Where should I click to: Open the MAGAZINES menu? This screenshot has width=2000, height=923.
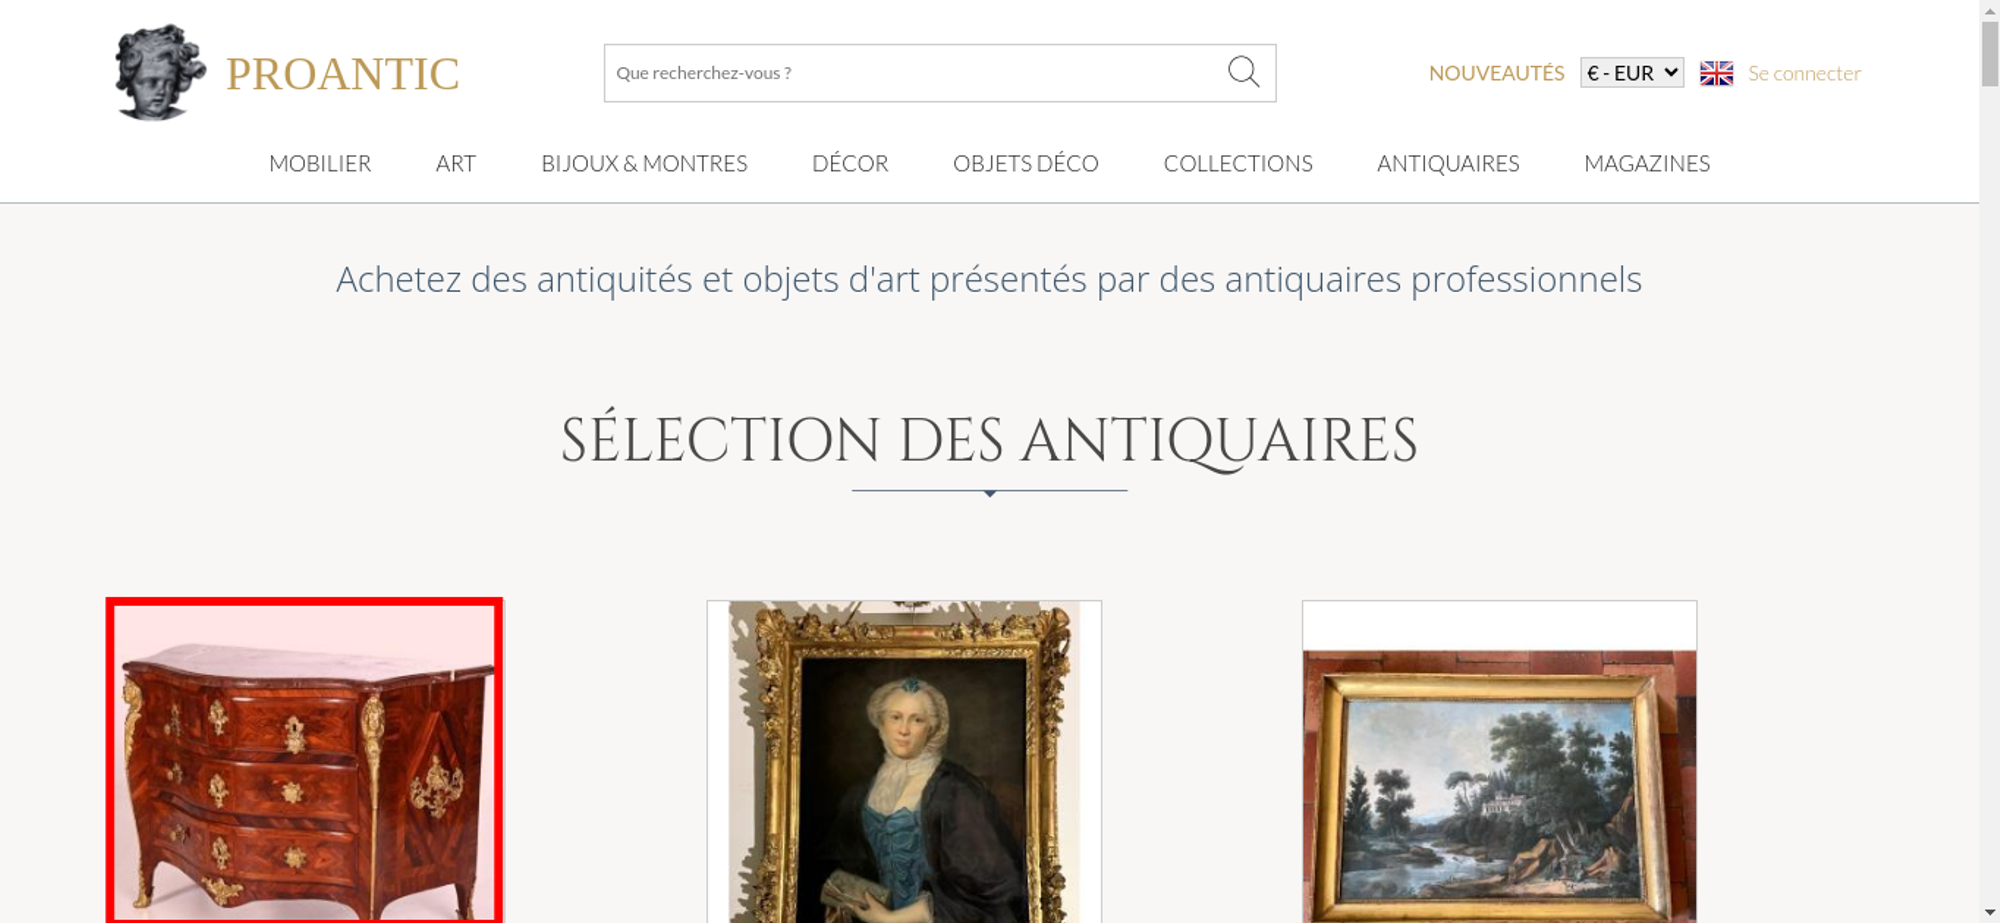coord(1647,163)
